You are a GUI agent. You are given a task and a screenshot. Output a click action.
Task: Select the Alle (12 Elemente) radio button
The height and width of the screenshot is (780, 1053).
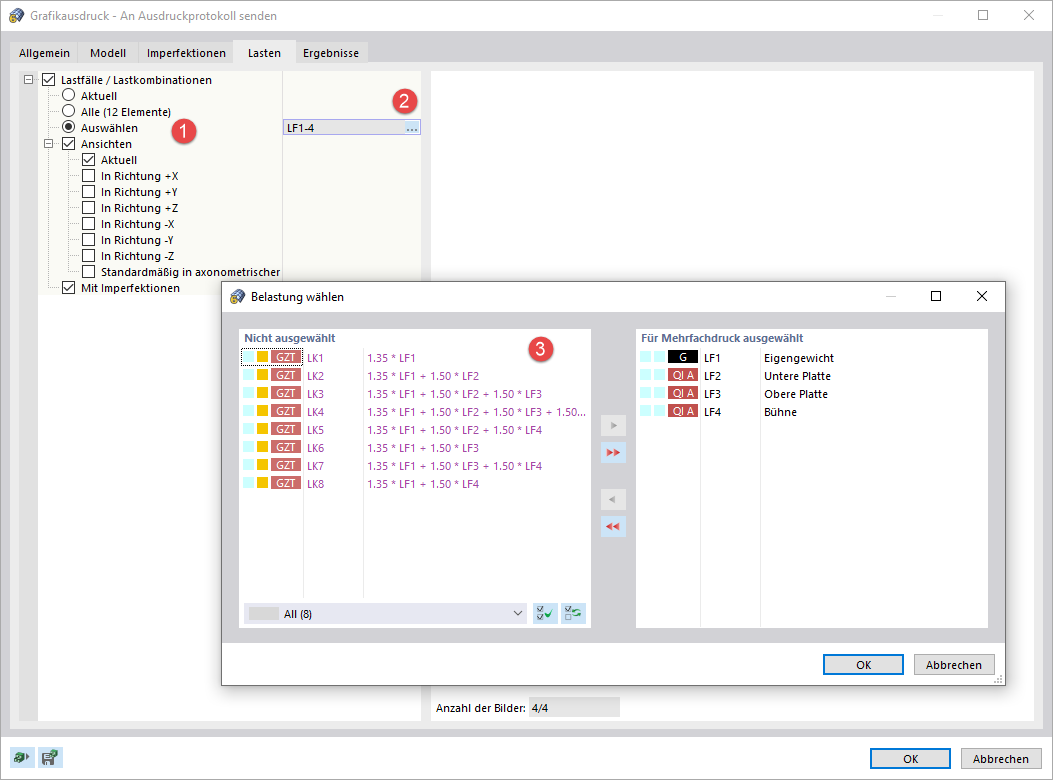pyautogui.click(x=68, y=111)
